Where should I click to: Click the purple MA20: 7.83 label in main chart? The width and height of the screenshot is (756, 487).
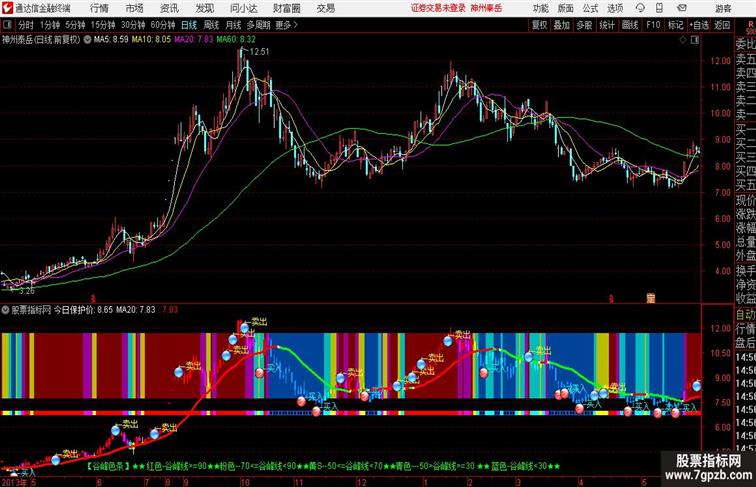tap(193, 40)
